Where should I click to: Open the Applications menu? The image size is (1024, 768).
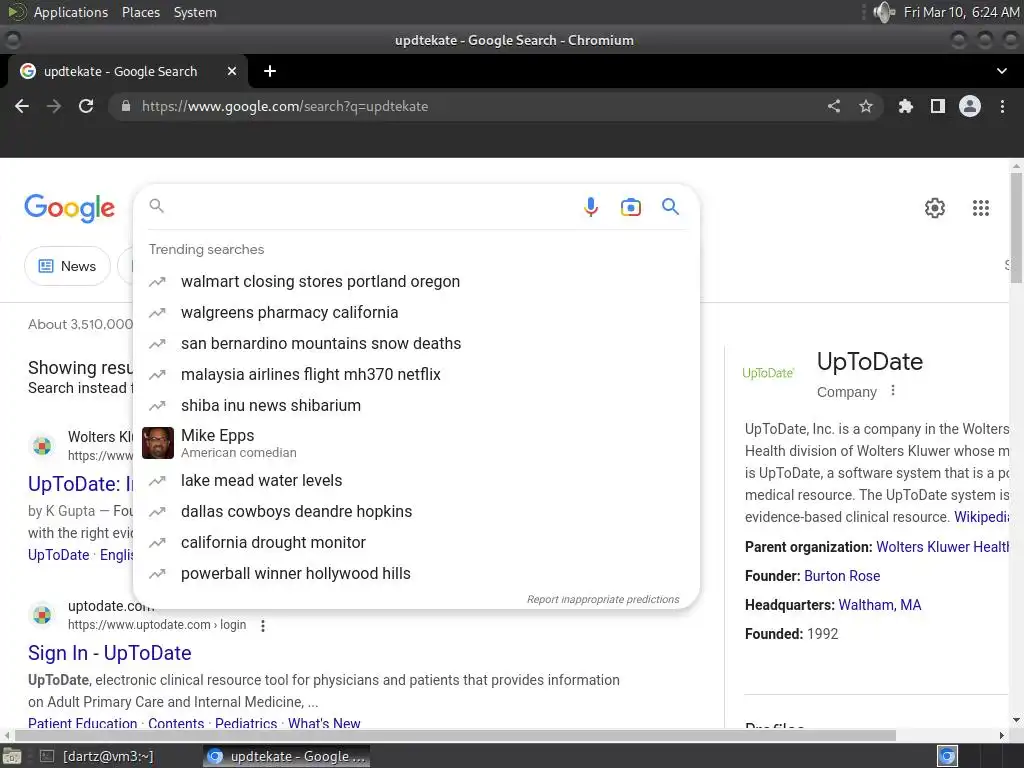click(x=71, y=12)
